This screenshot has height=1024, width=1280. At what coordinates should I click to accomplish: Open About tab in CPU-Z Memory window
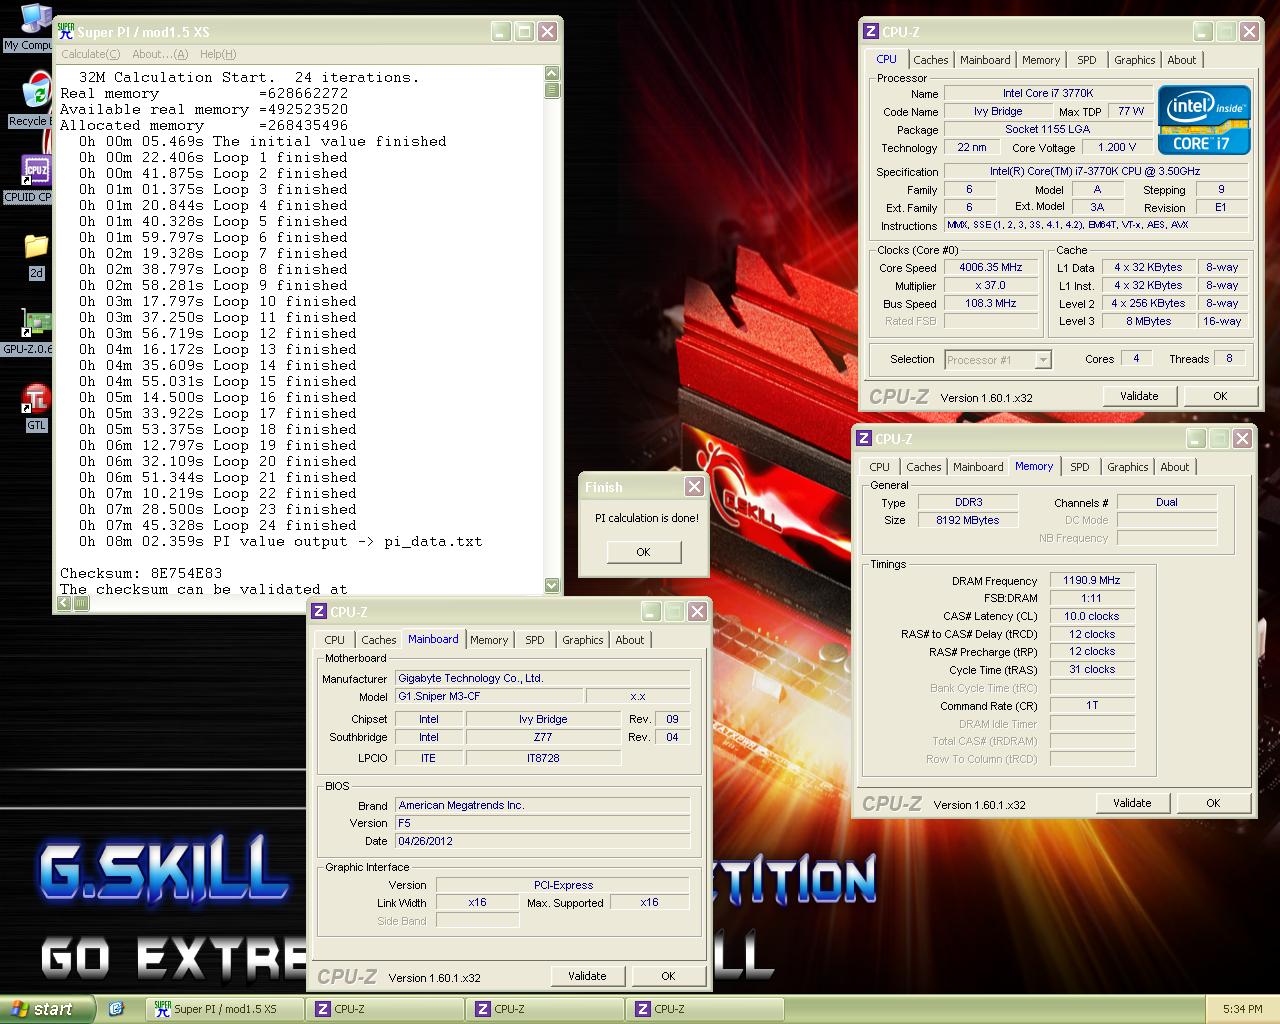(x=1174, y=467)
